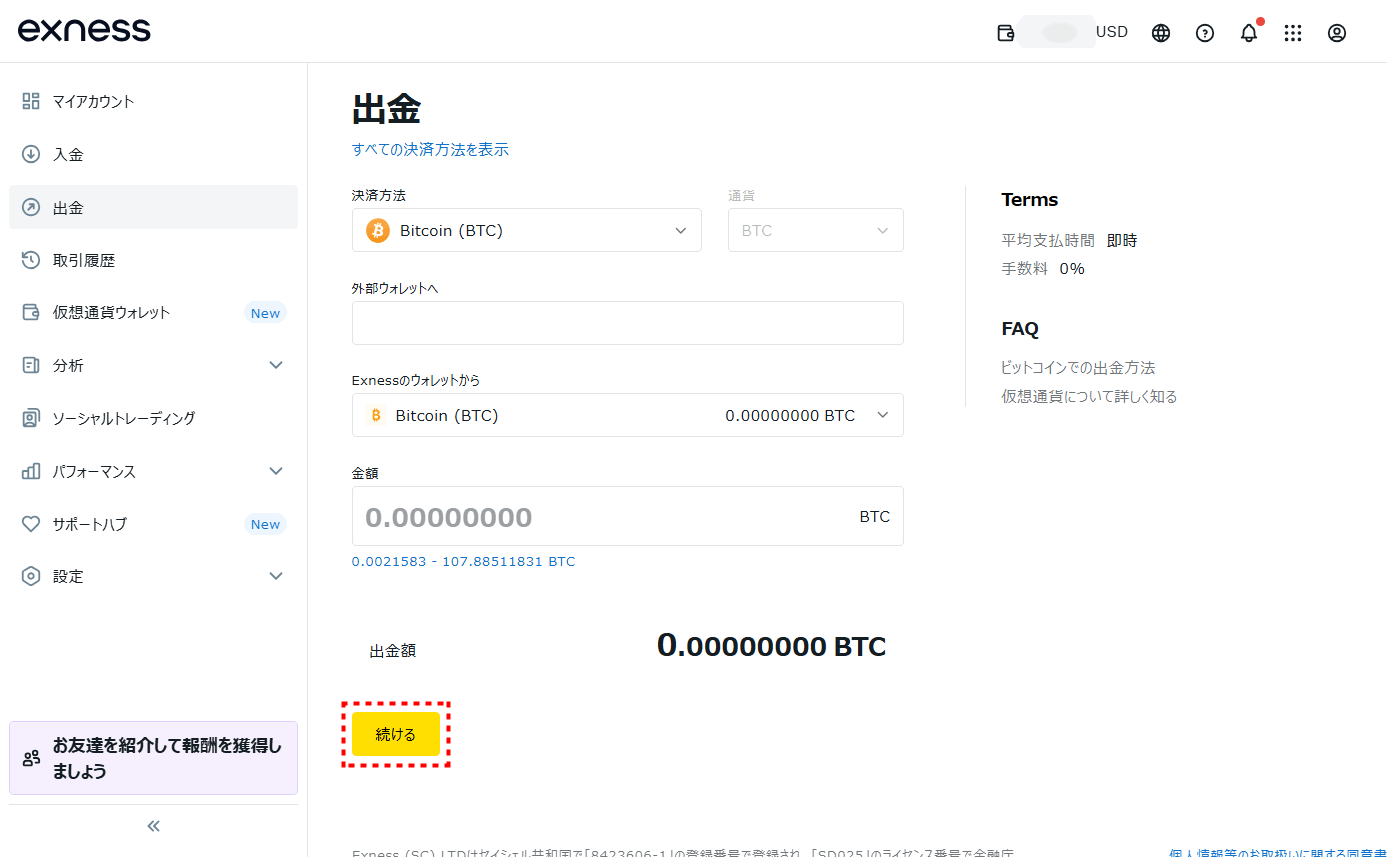Click the 続ける button
The image size is (1387, 857).
click(x=396, y=734)
